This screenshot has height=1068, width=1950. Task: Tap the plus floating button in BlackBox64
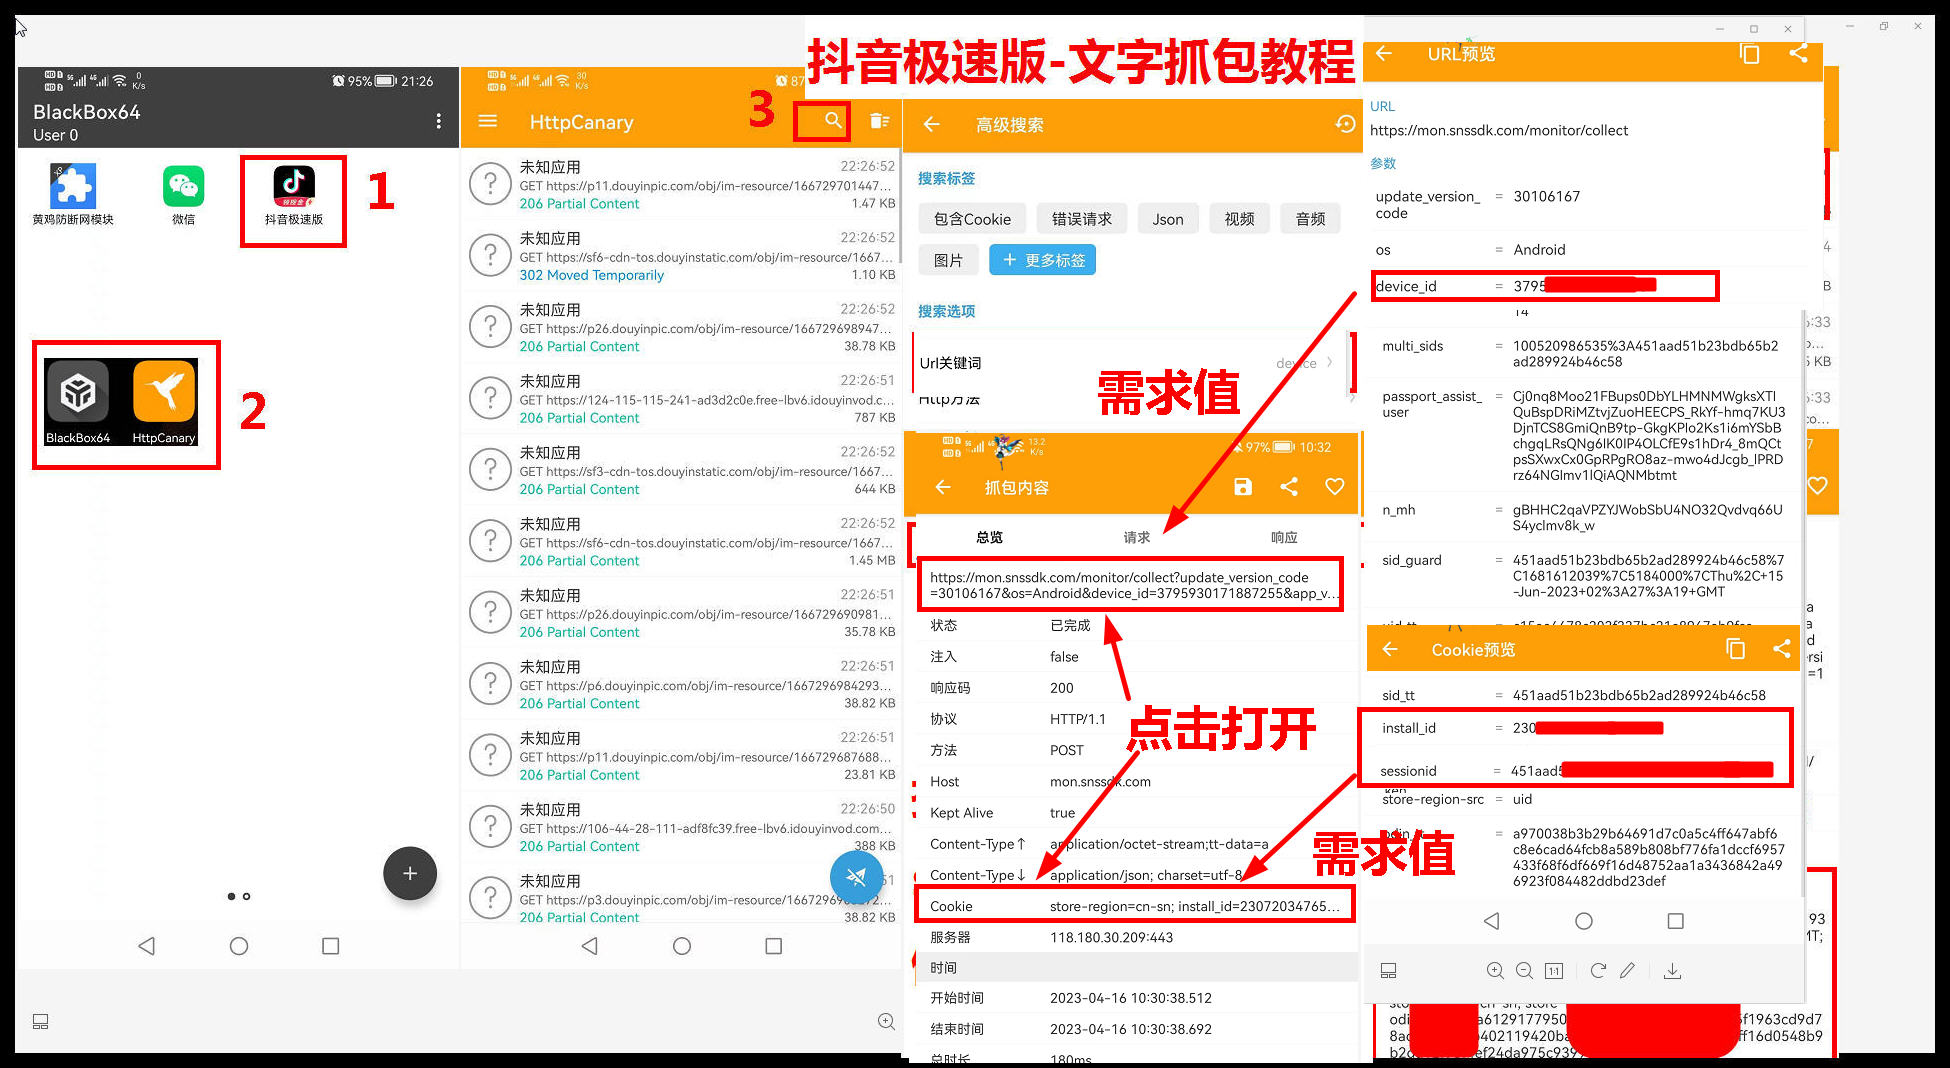tap(410, 873)
